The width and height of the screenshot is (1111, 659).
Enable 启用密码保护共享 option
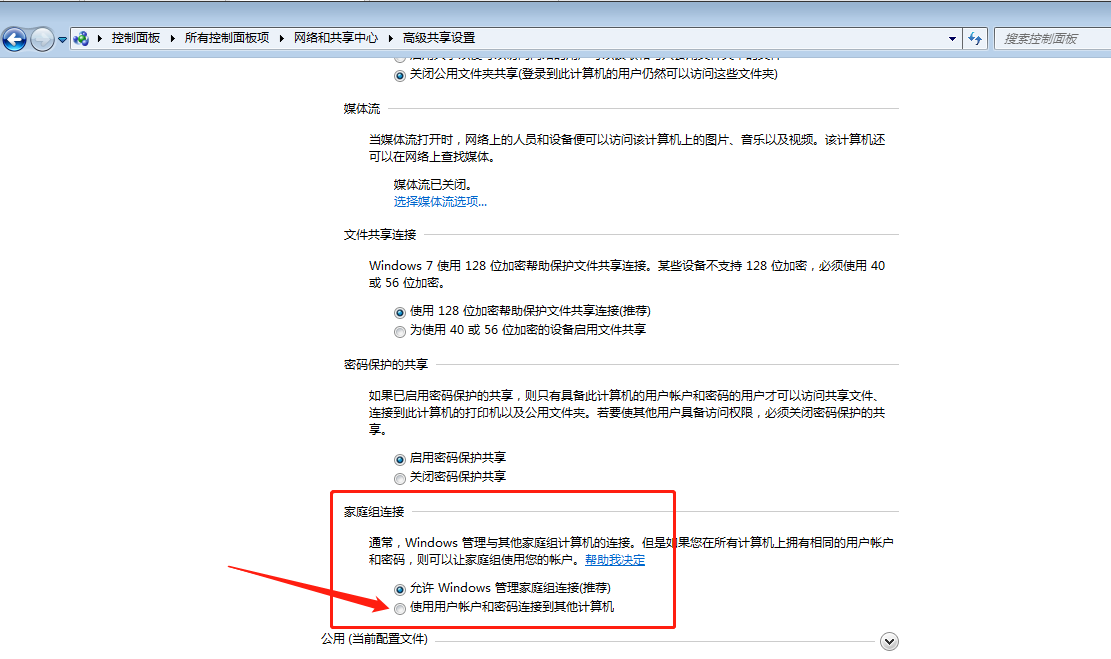pos(399,458)
